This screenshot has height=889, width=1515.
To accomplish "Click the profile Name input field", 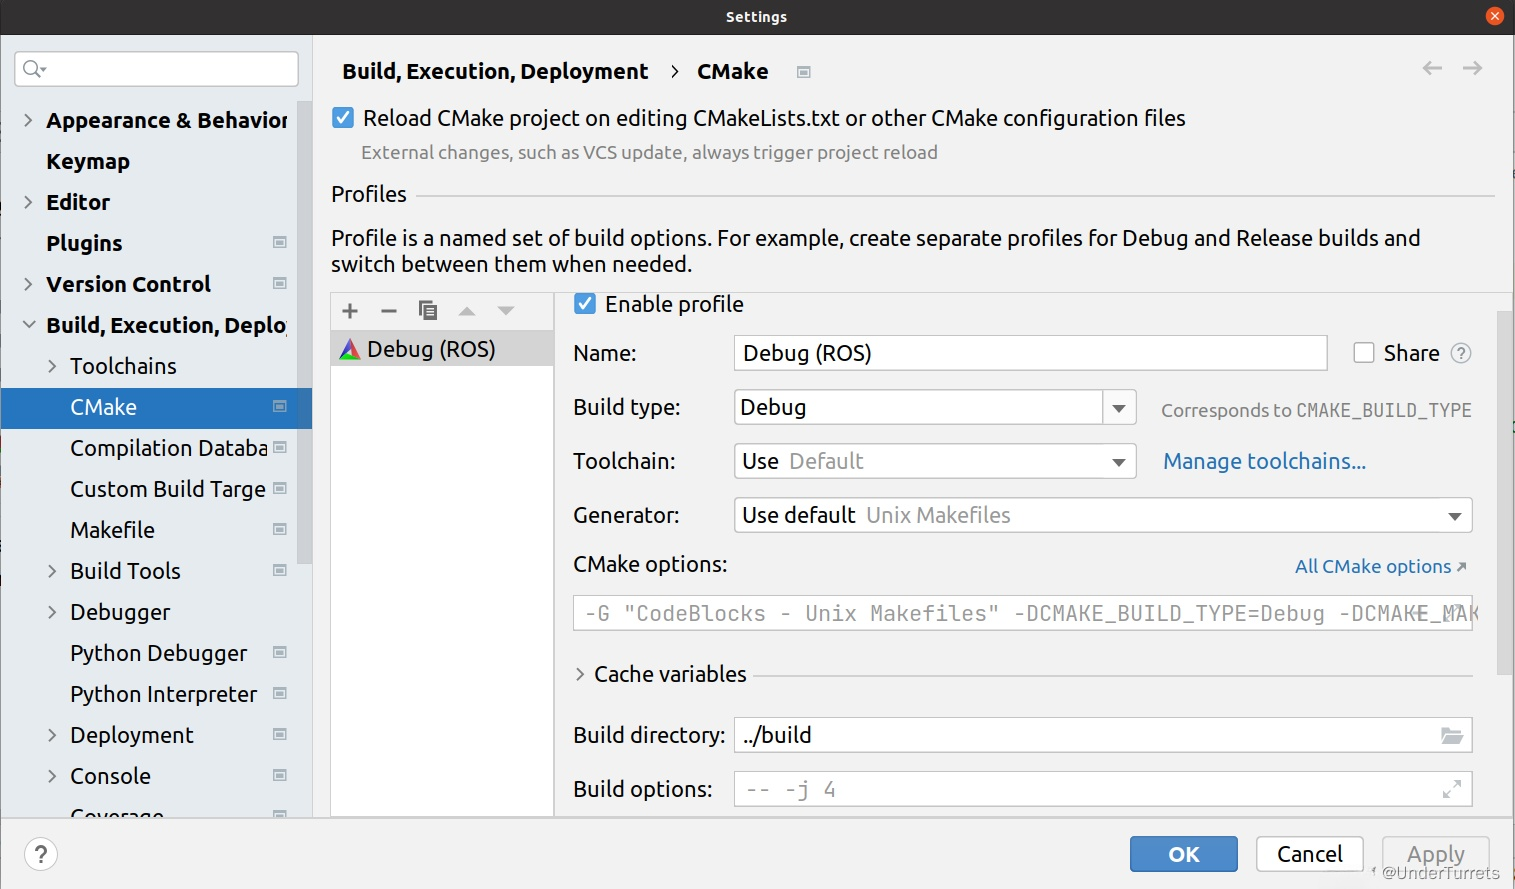I will click(x=1029, y=353).
